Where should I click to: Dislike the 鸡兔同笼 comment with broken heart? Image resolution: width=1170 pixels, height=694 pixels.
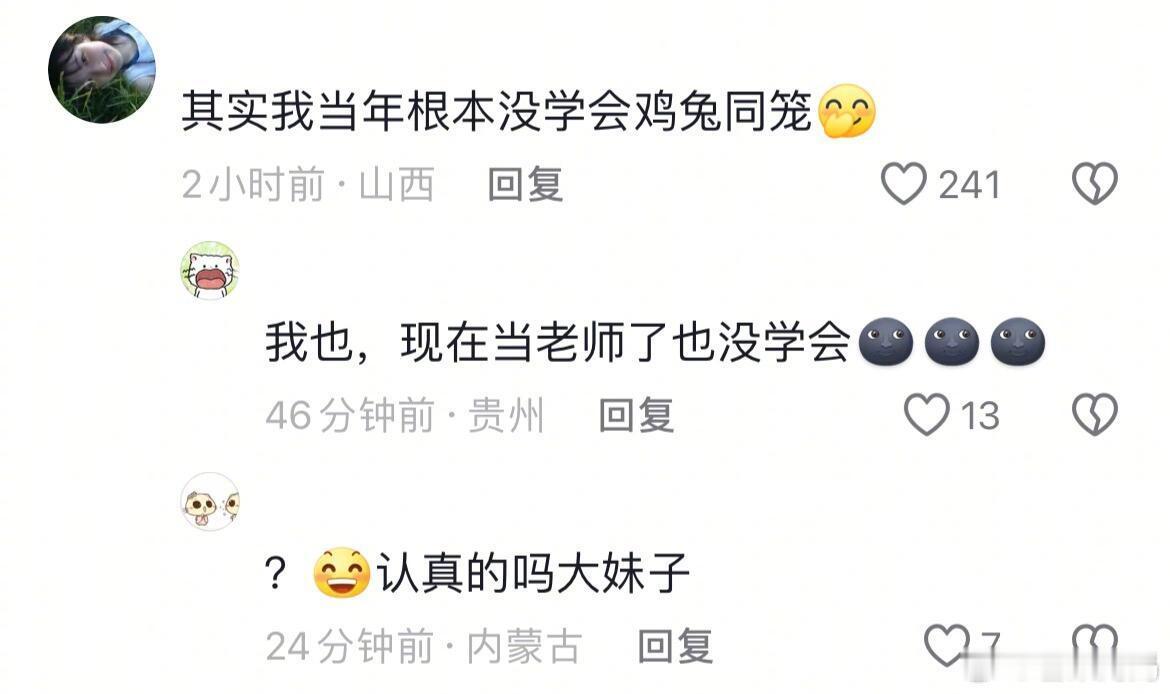(1095, 184)
